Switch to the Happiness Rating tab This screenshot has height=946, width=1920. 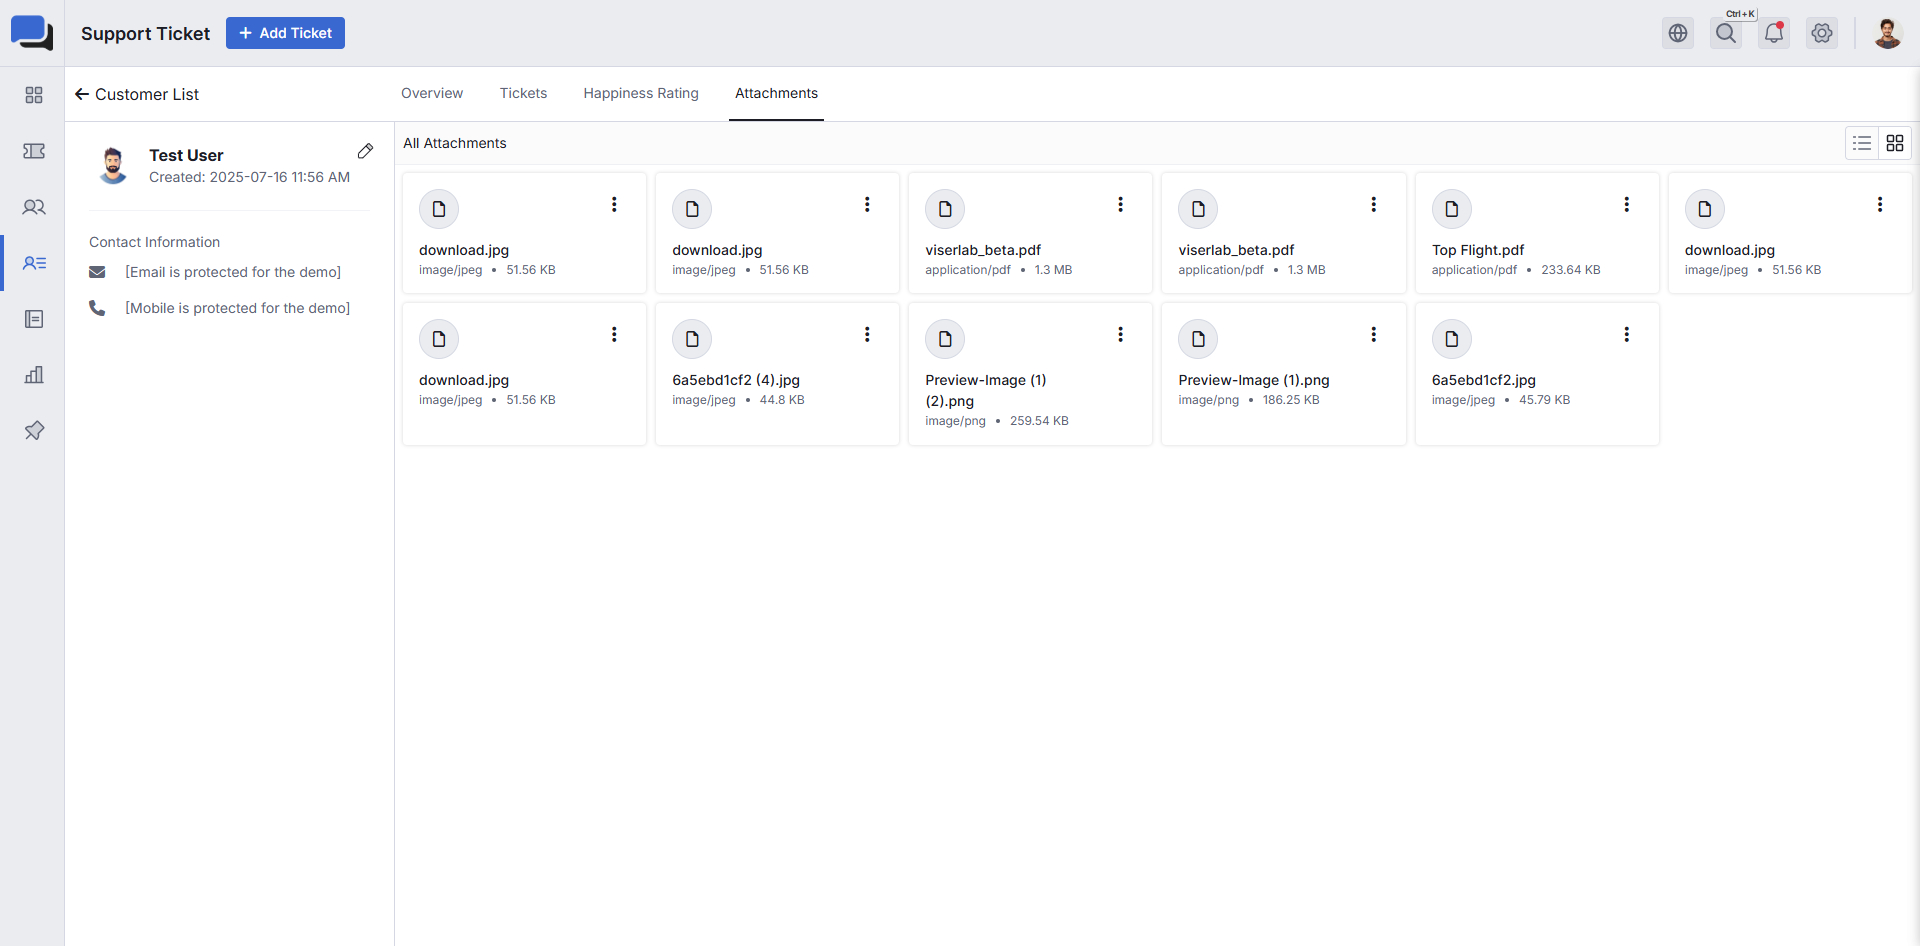click(x=641, y=93)
